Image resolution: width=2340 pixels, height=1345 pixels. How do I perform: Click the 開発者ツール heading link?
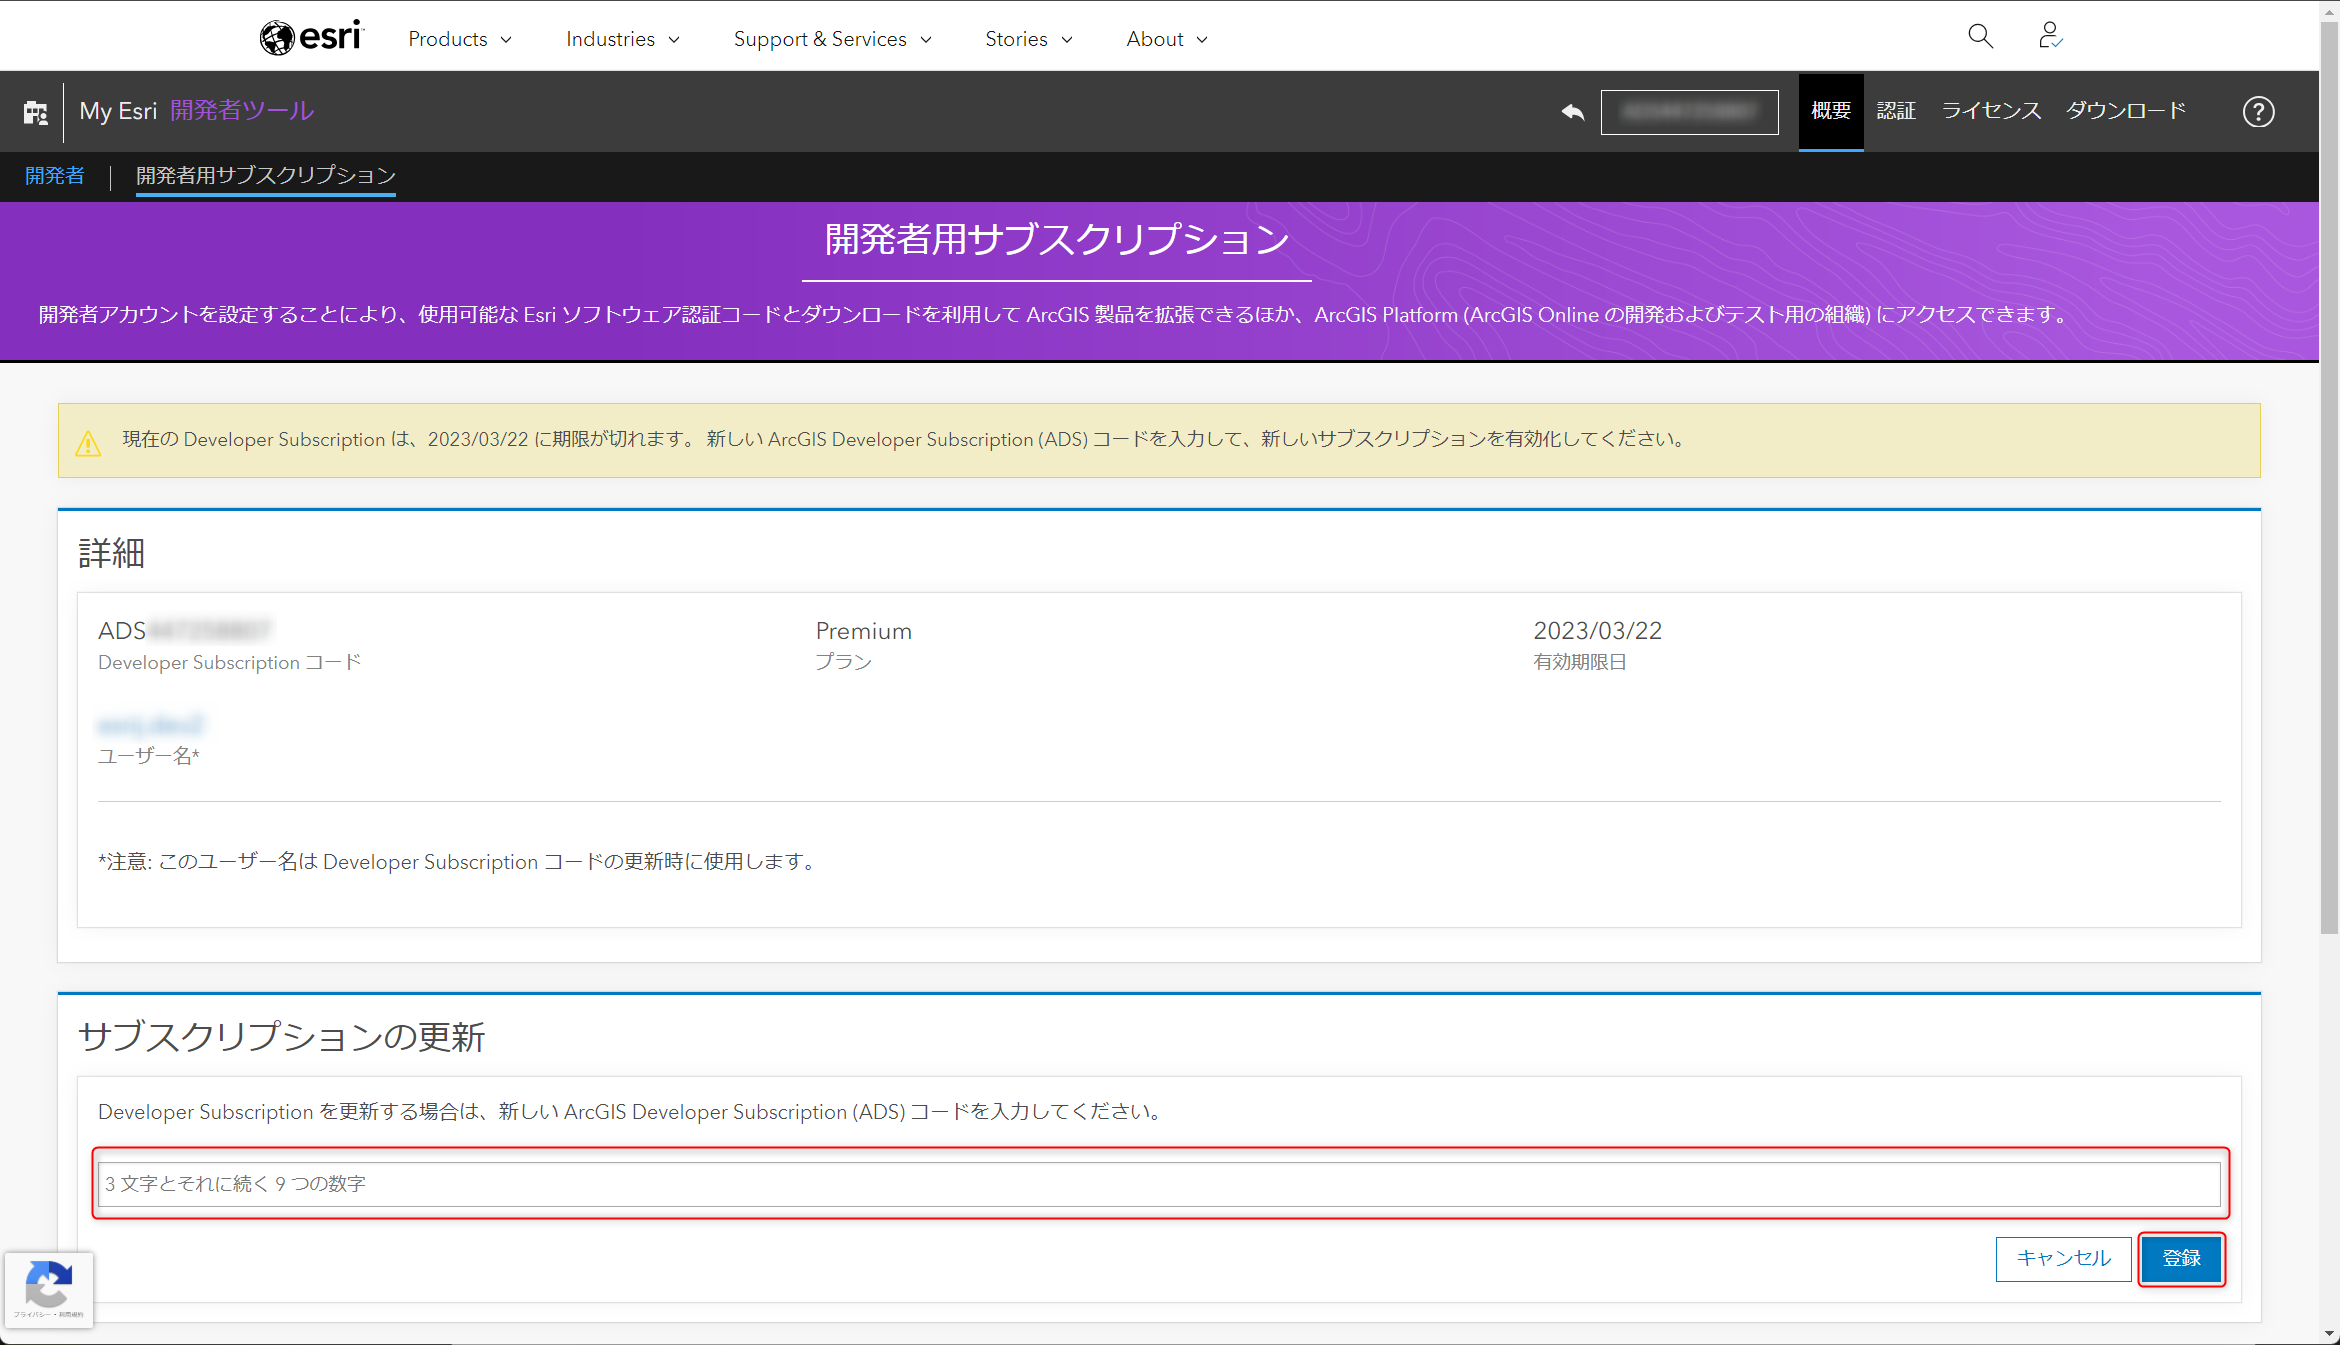[x=242, y=111]
